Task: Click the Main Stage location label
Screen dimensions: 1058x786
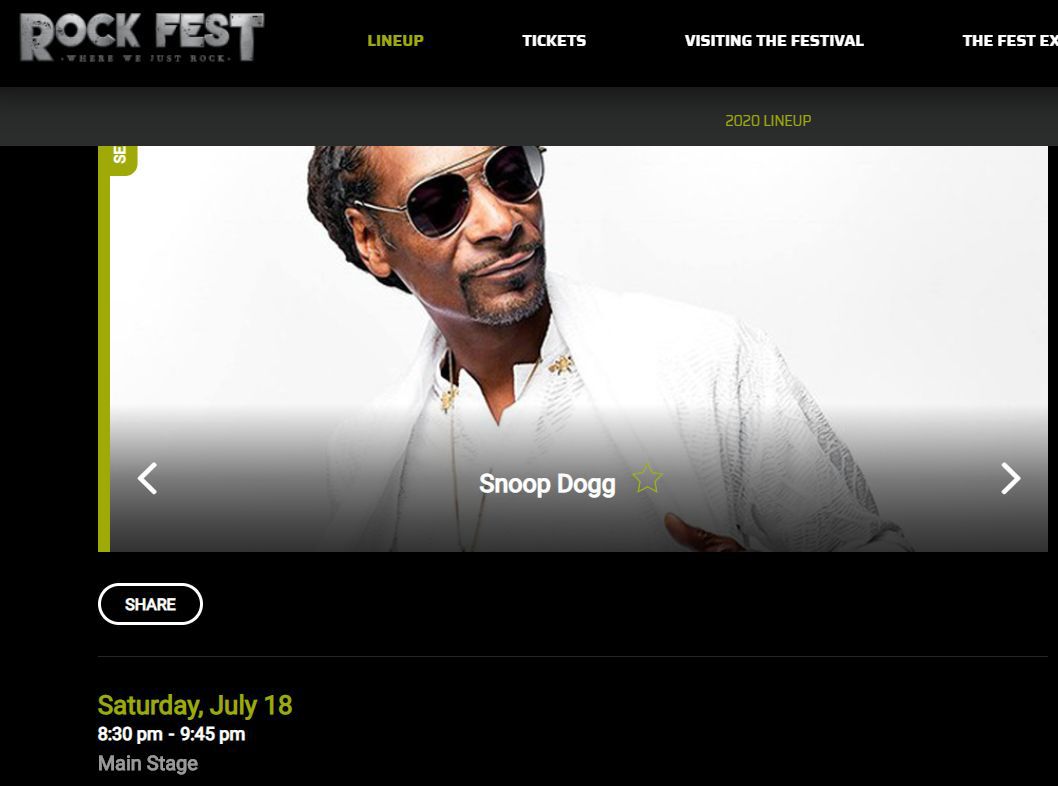Action: (148, 763)
